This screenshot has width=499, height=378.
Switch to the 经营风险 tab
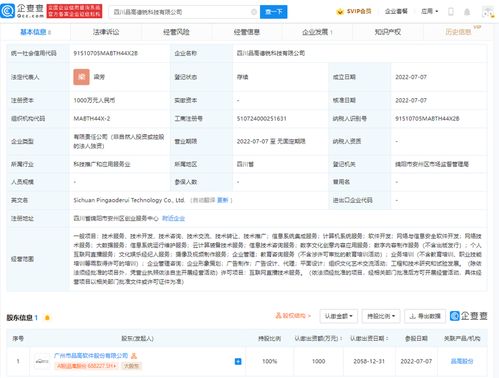point(176,32)
